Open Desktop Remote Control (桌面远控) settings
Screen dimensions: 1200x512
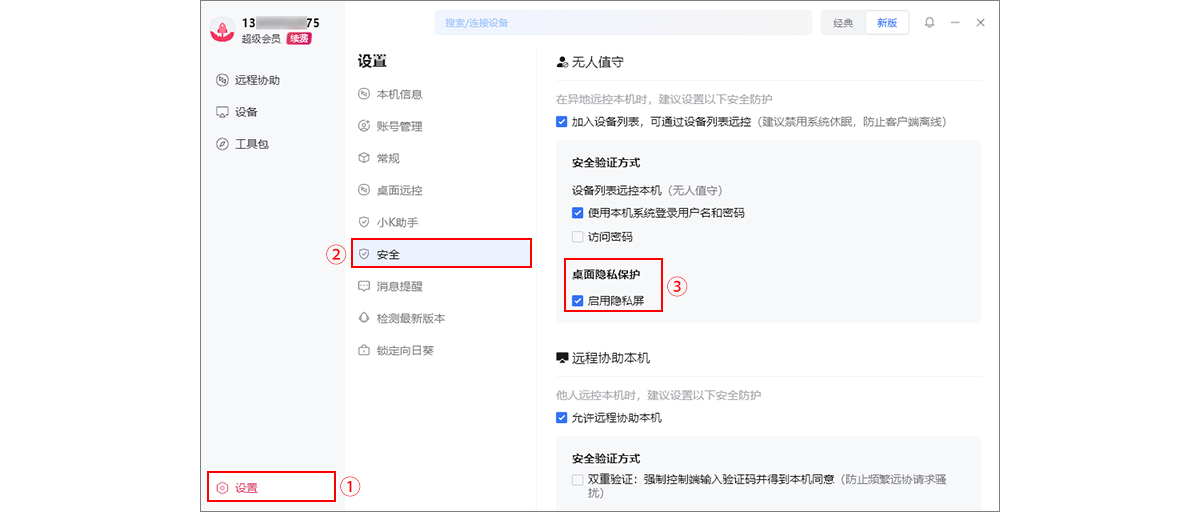click(399, 190)
